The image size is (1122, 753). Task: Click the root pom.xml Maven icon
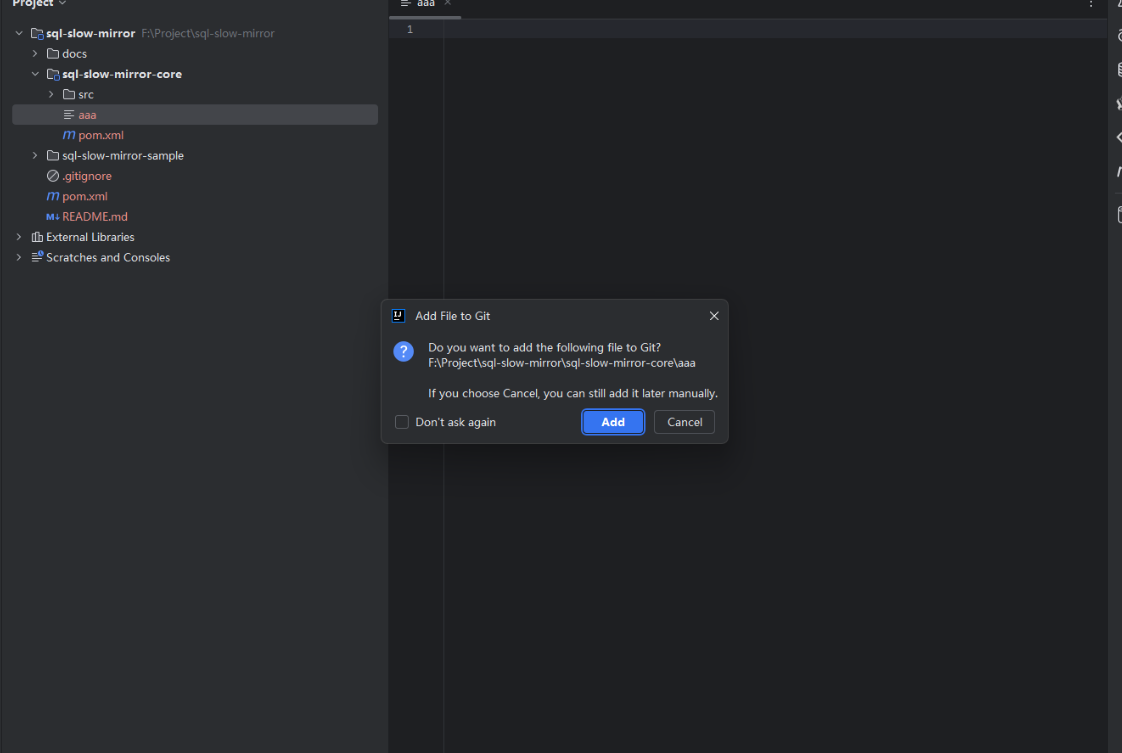(53, 196)
